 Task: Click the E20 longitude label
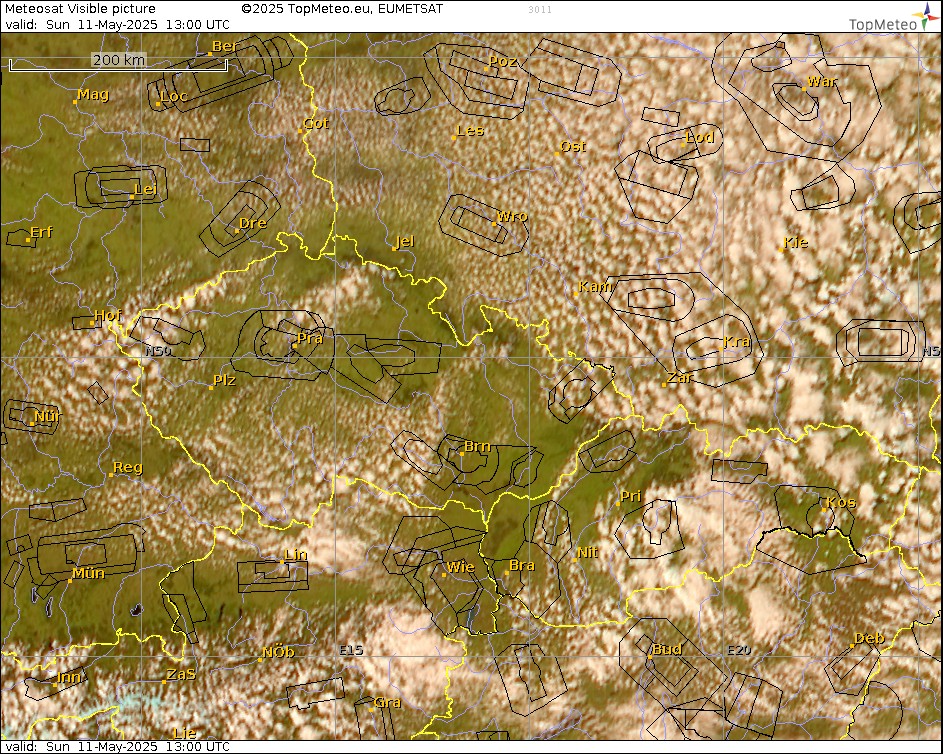[739, 650]
